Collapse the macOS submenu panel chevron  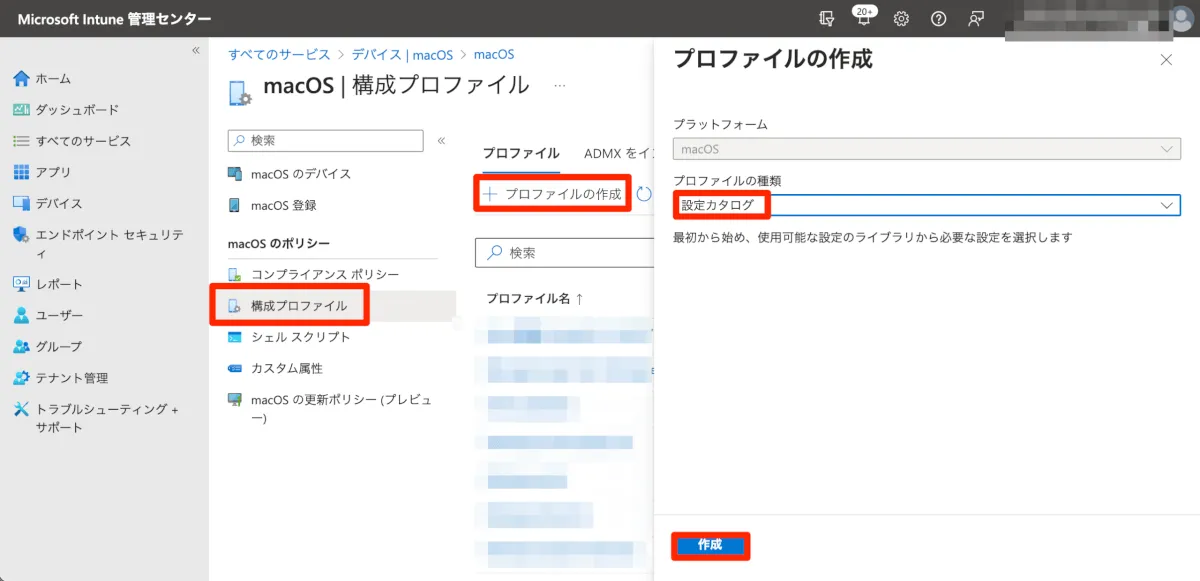tap(441, 141)
